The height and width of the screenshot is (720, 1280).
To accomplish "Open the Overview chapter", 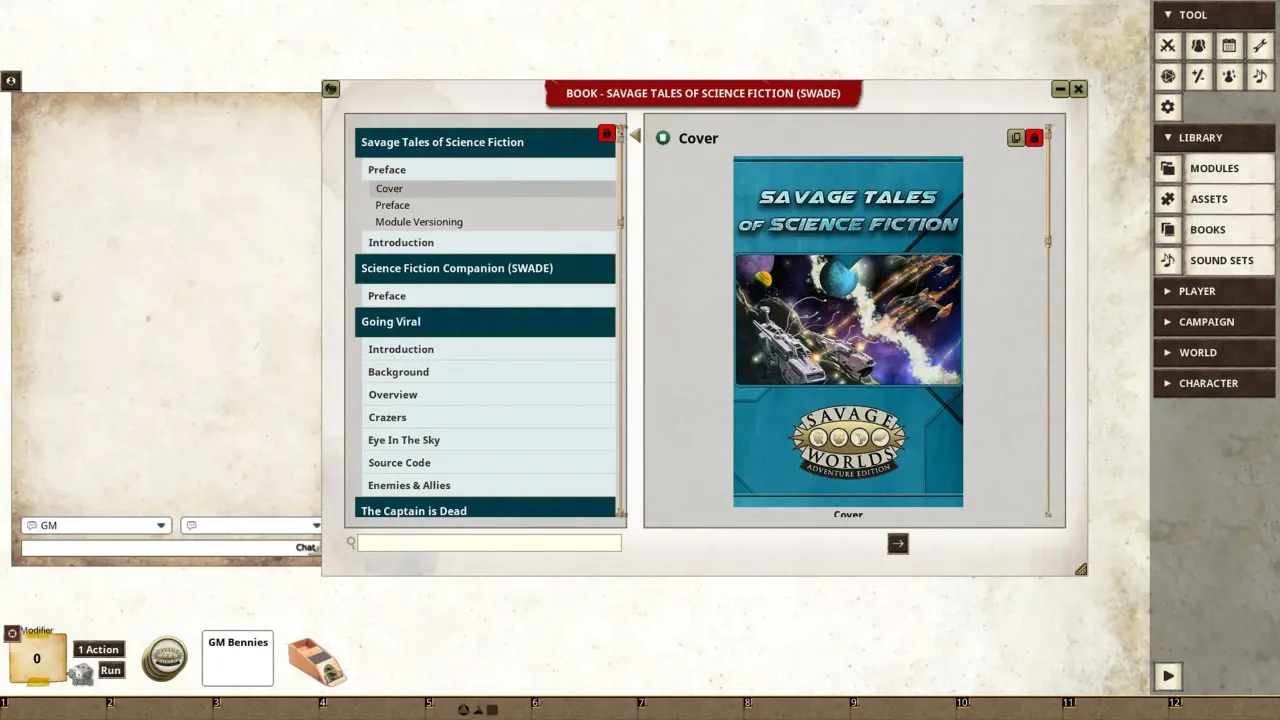I will pyautogui.click(x=488, y=394).
